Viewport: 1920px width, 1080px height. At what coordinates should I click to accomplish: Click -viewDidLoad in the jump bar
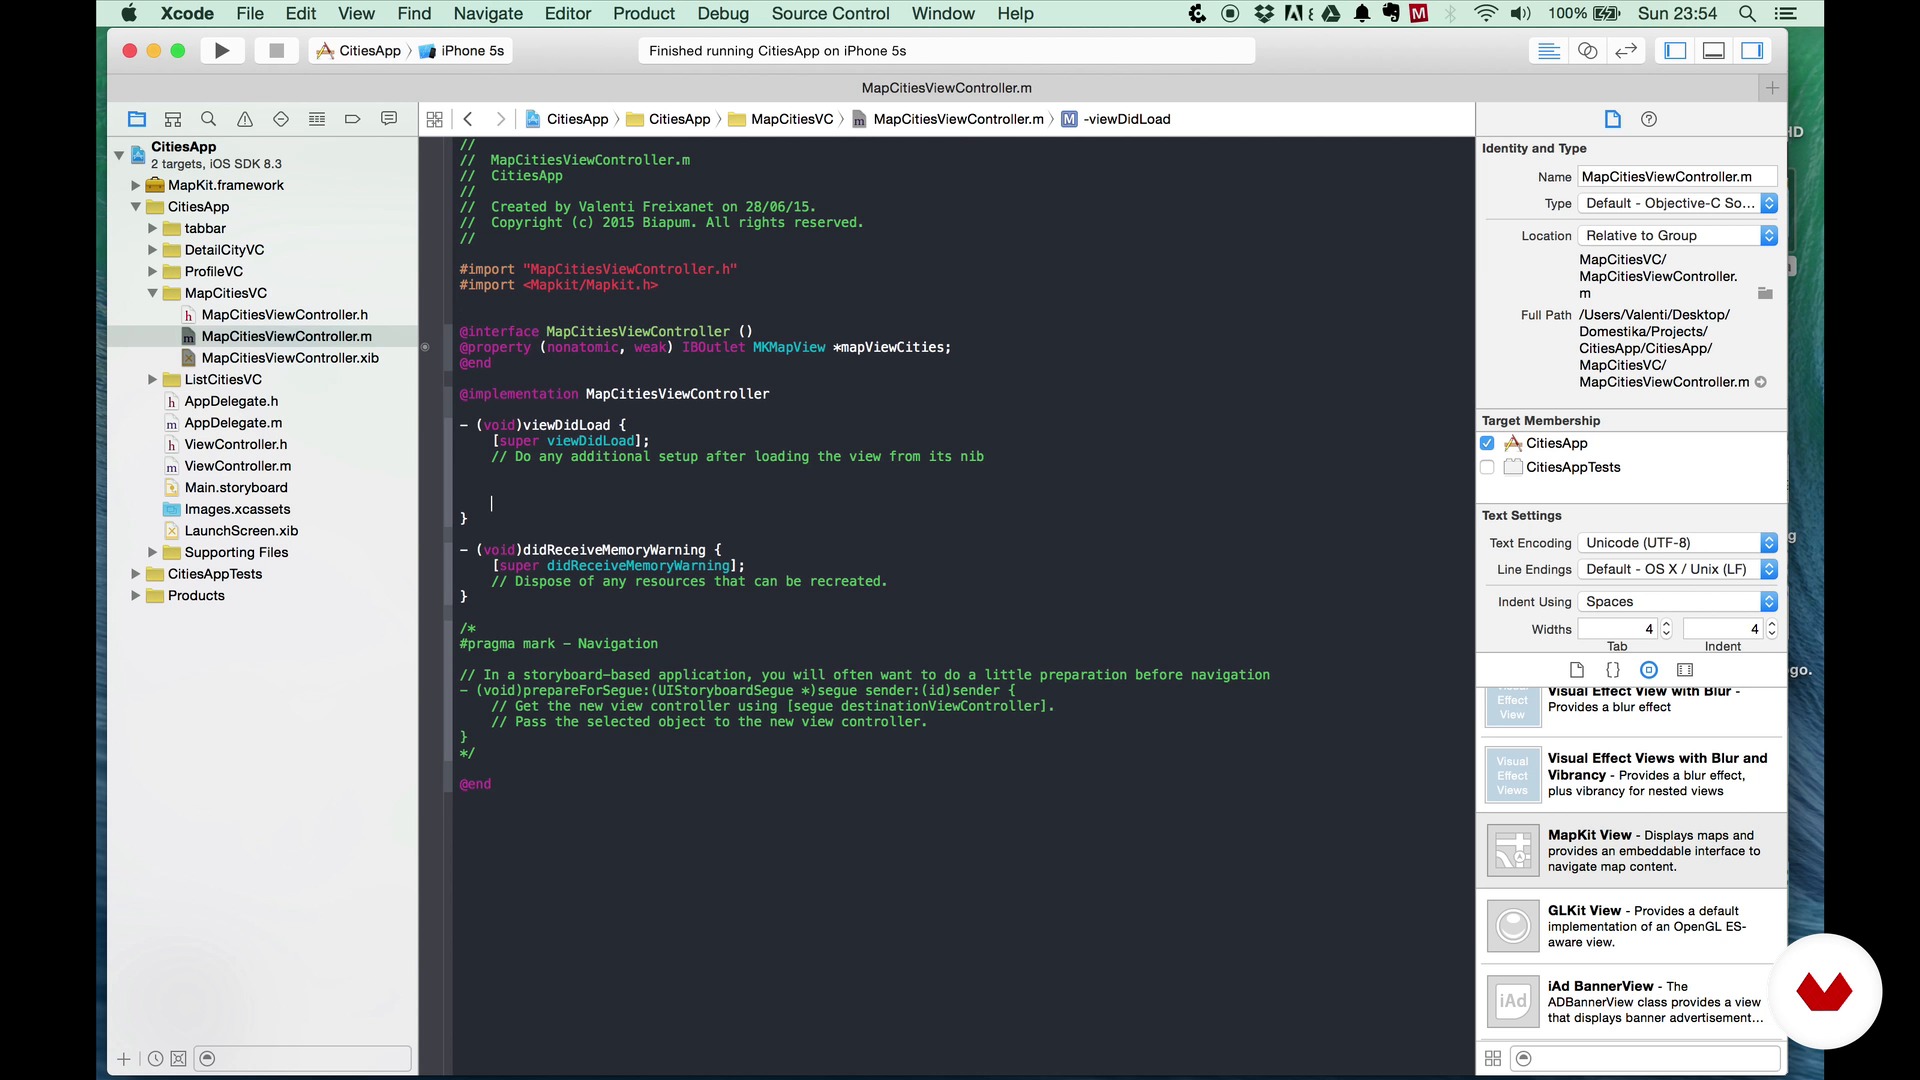[1127, 119]
